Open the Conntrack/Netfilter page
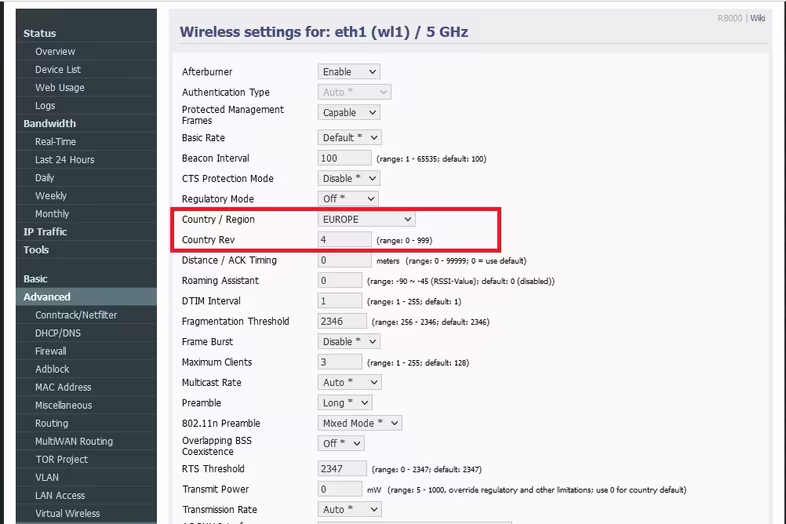 (76, 315)
